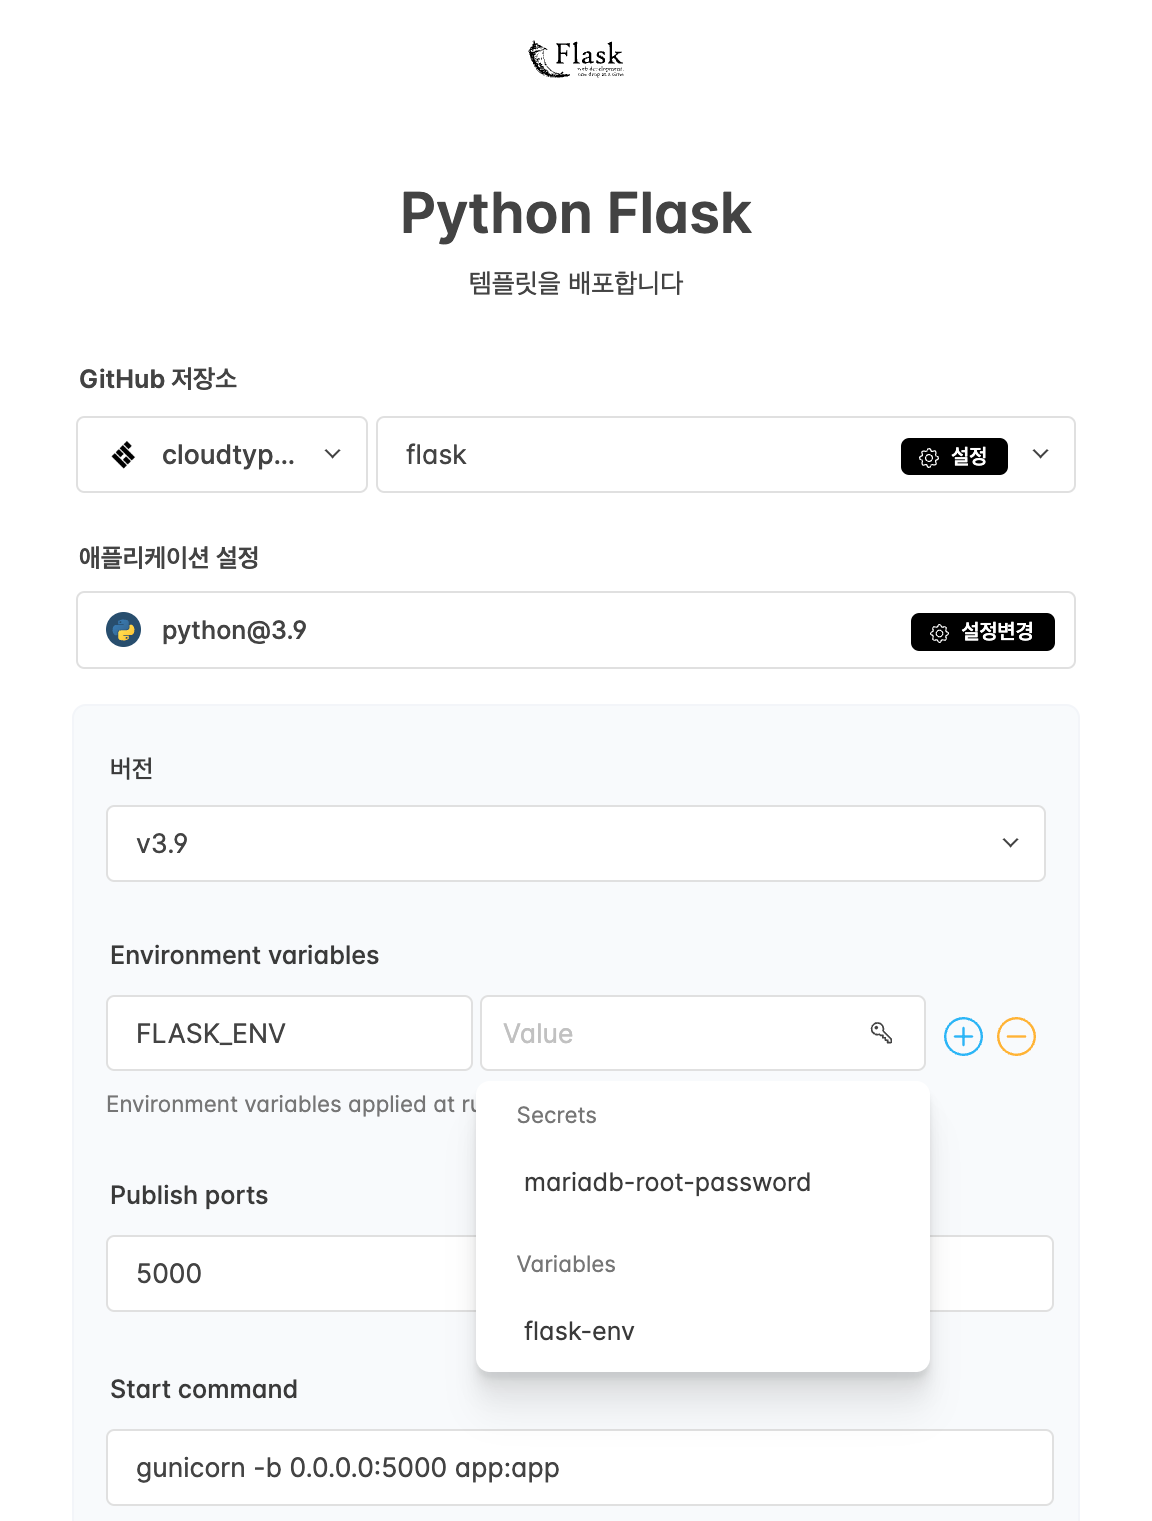Click the environment variable Value input field
The image size is (1152, 1521).
click(703, 1033)
